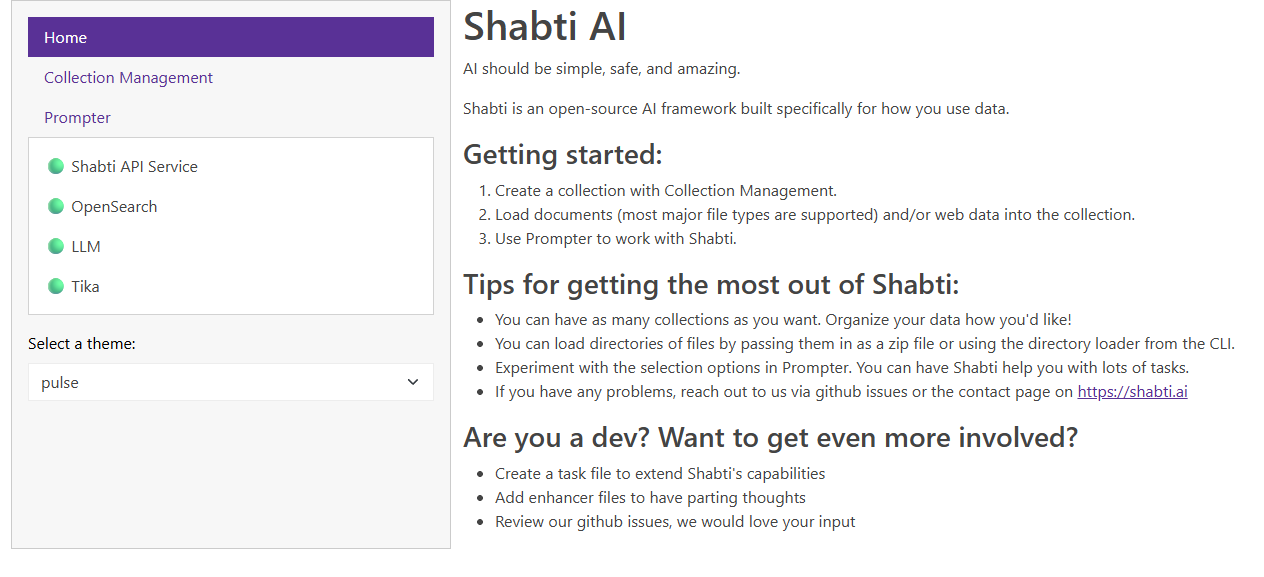Screen dimensions: 1264x577
Task: Open the Home navigation item
Action: pyautogui.click(x=231, y=37)
